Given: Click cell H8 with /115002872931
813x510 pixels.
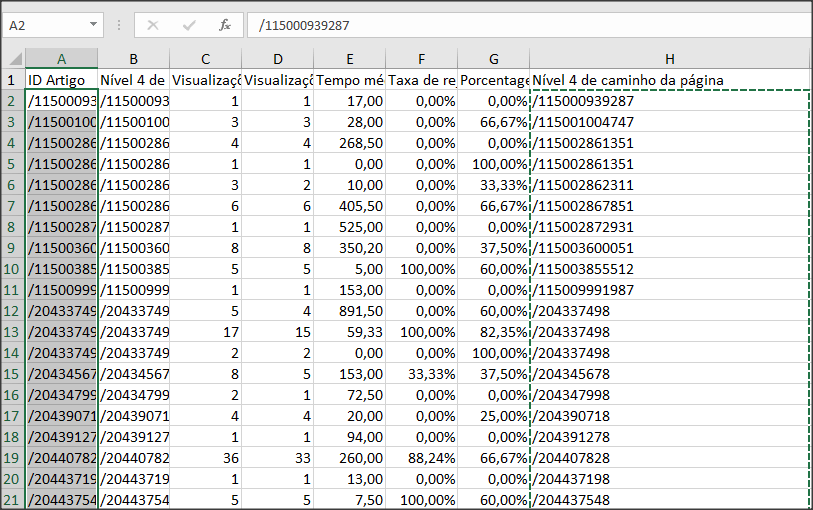Looking at the screenshot, I should (670, 226).
